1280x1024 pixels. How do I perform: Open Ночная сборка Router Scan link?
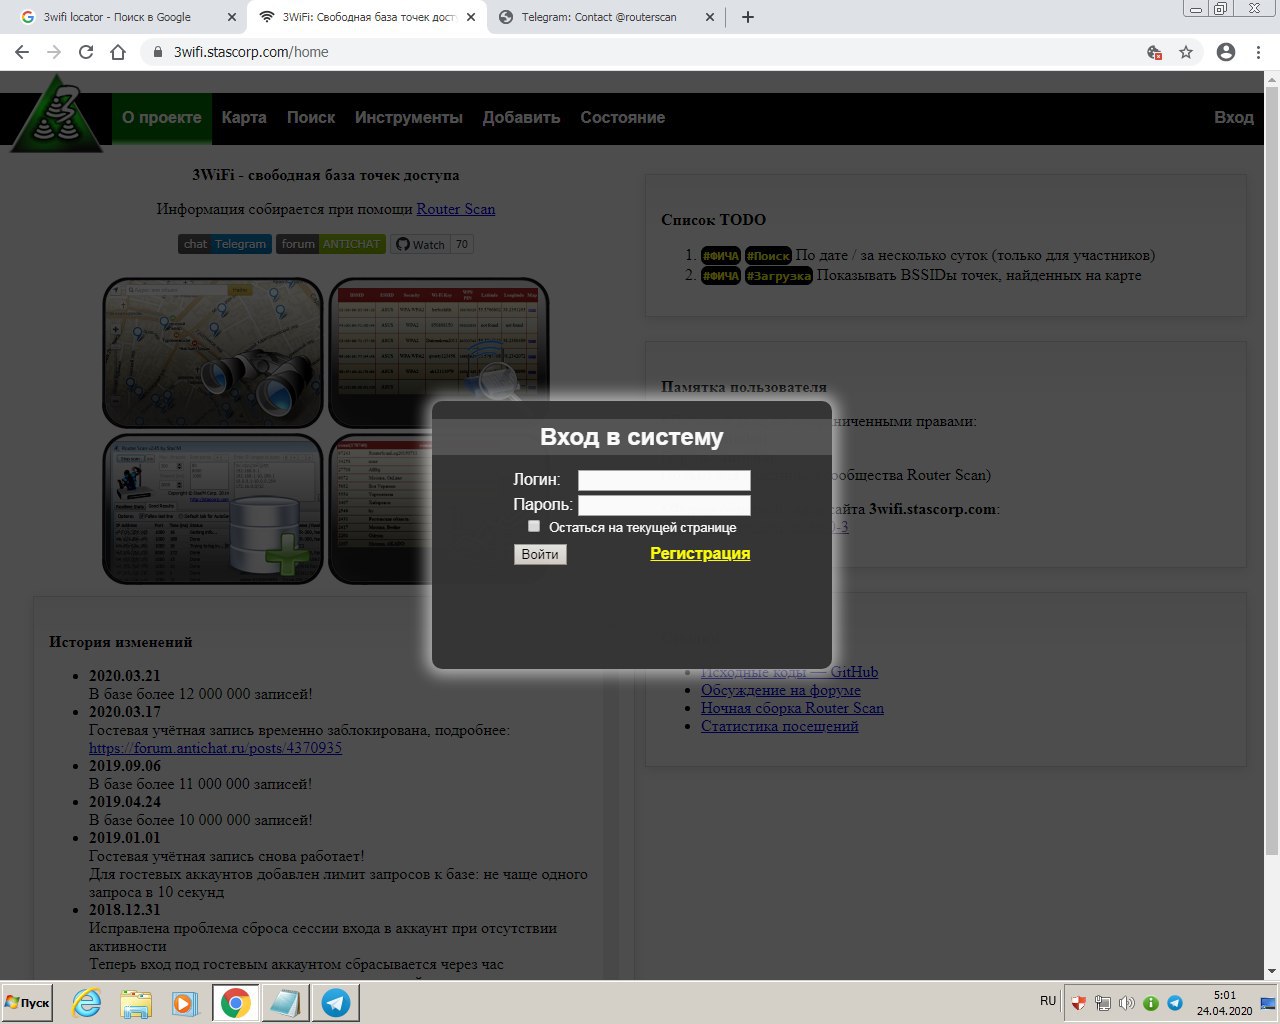coord(792,708)
